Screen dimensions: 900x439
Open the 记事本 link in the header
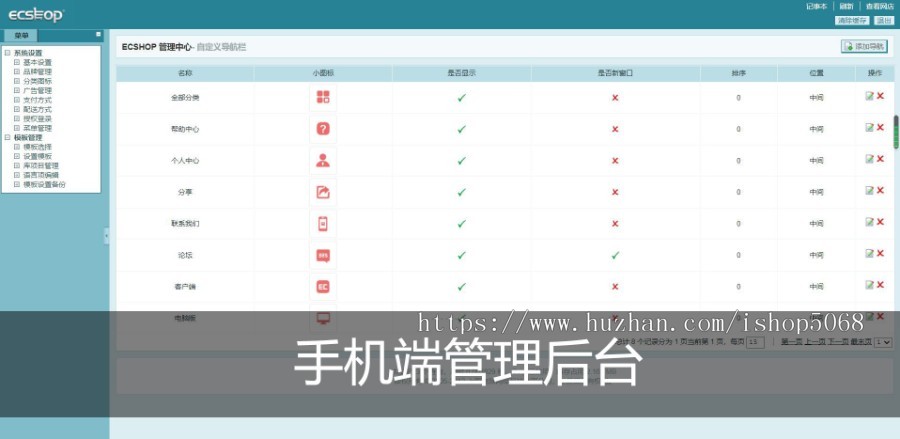pyautogui.click(x=816, y=6)
